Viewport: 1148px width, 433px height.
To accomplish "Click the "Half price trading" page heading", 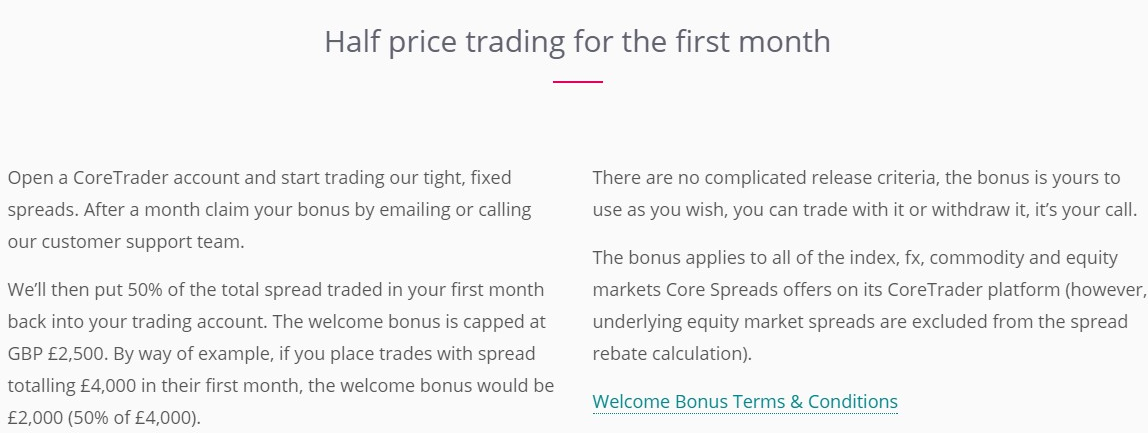I will click(577, 42).
